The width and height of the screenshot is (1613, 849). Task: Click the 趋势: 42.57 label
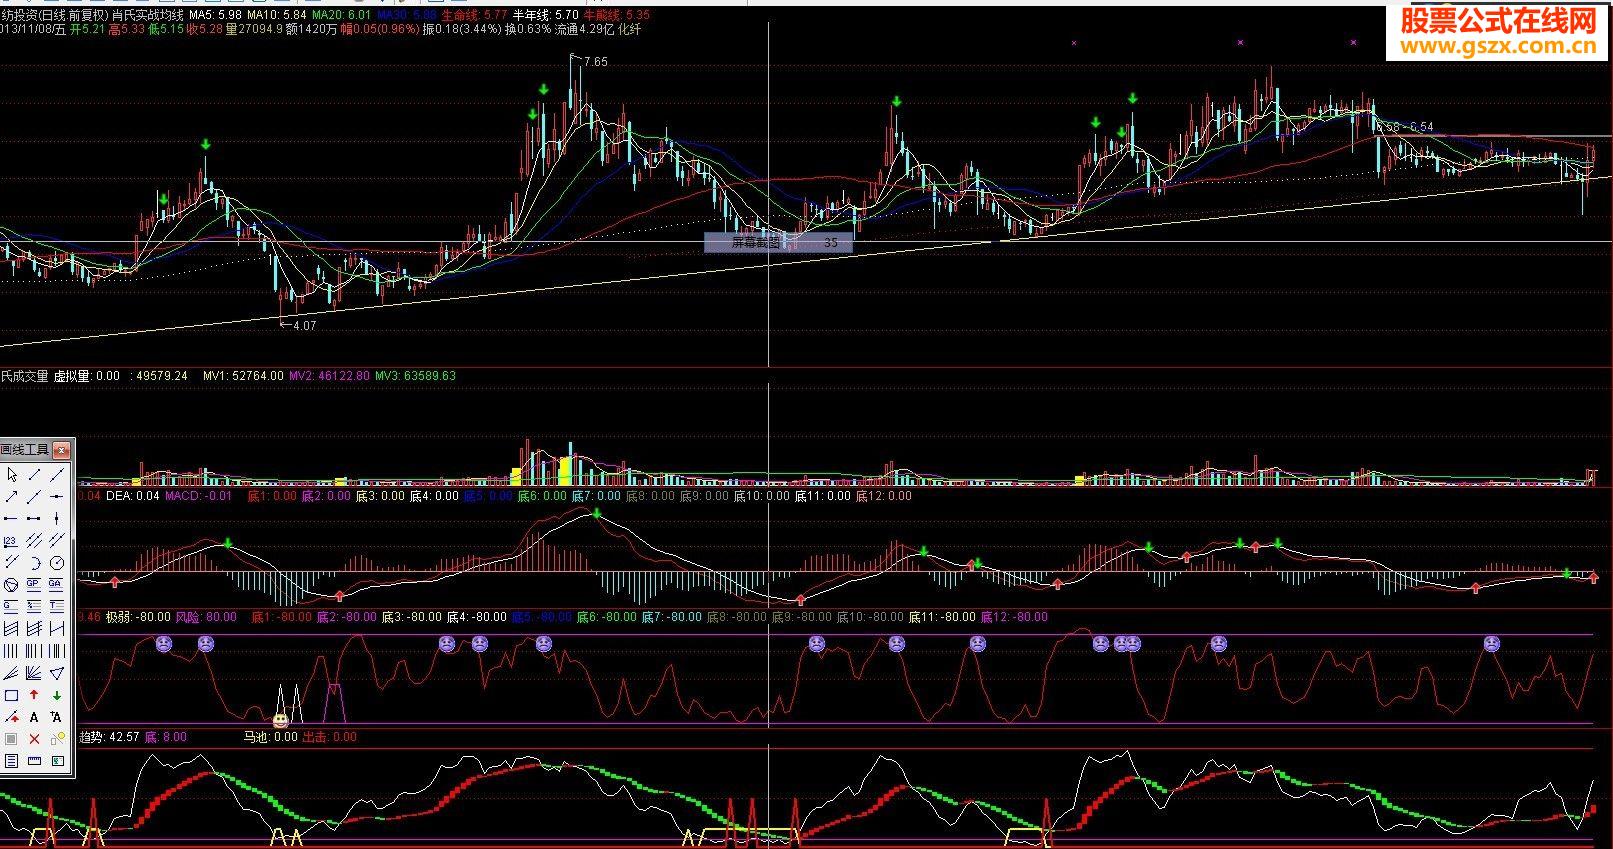point(109,737)
